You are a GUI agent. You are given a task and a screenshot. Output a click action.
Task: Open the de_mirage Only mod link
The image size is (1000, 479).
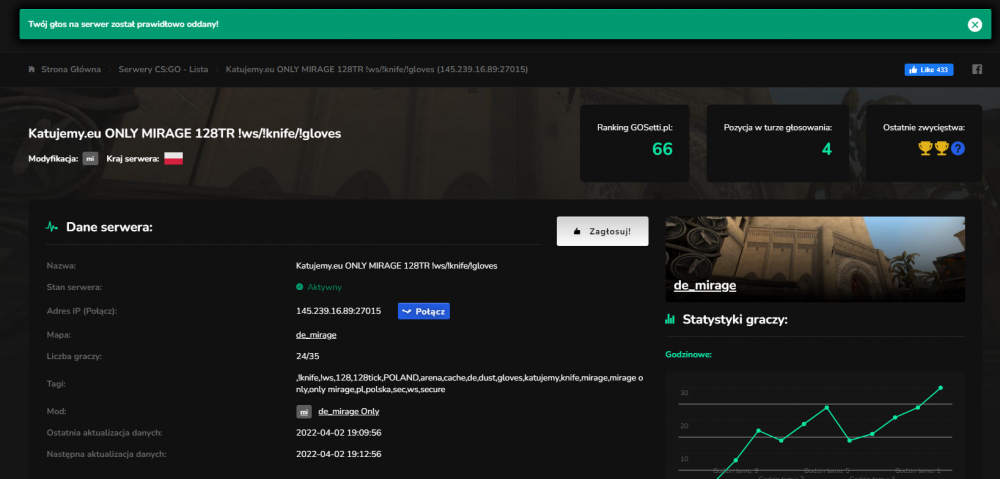[x=349, y=411]
